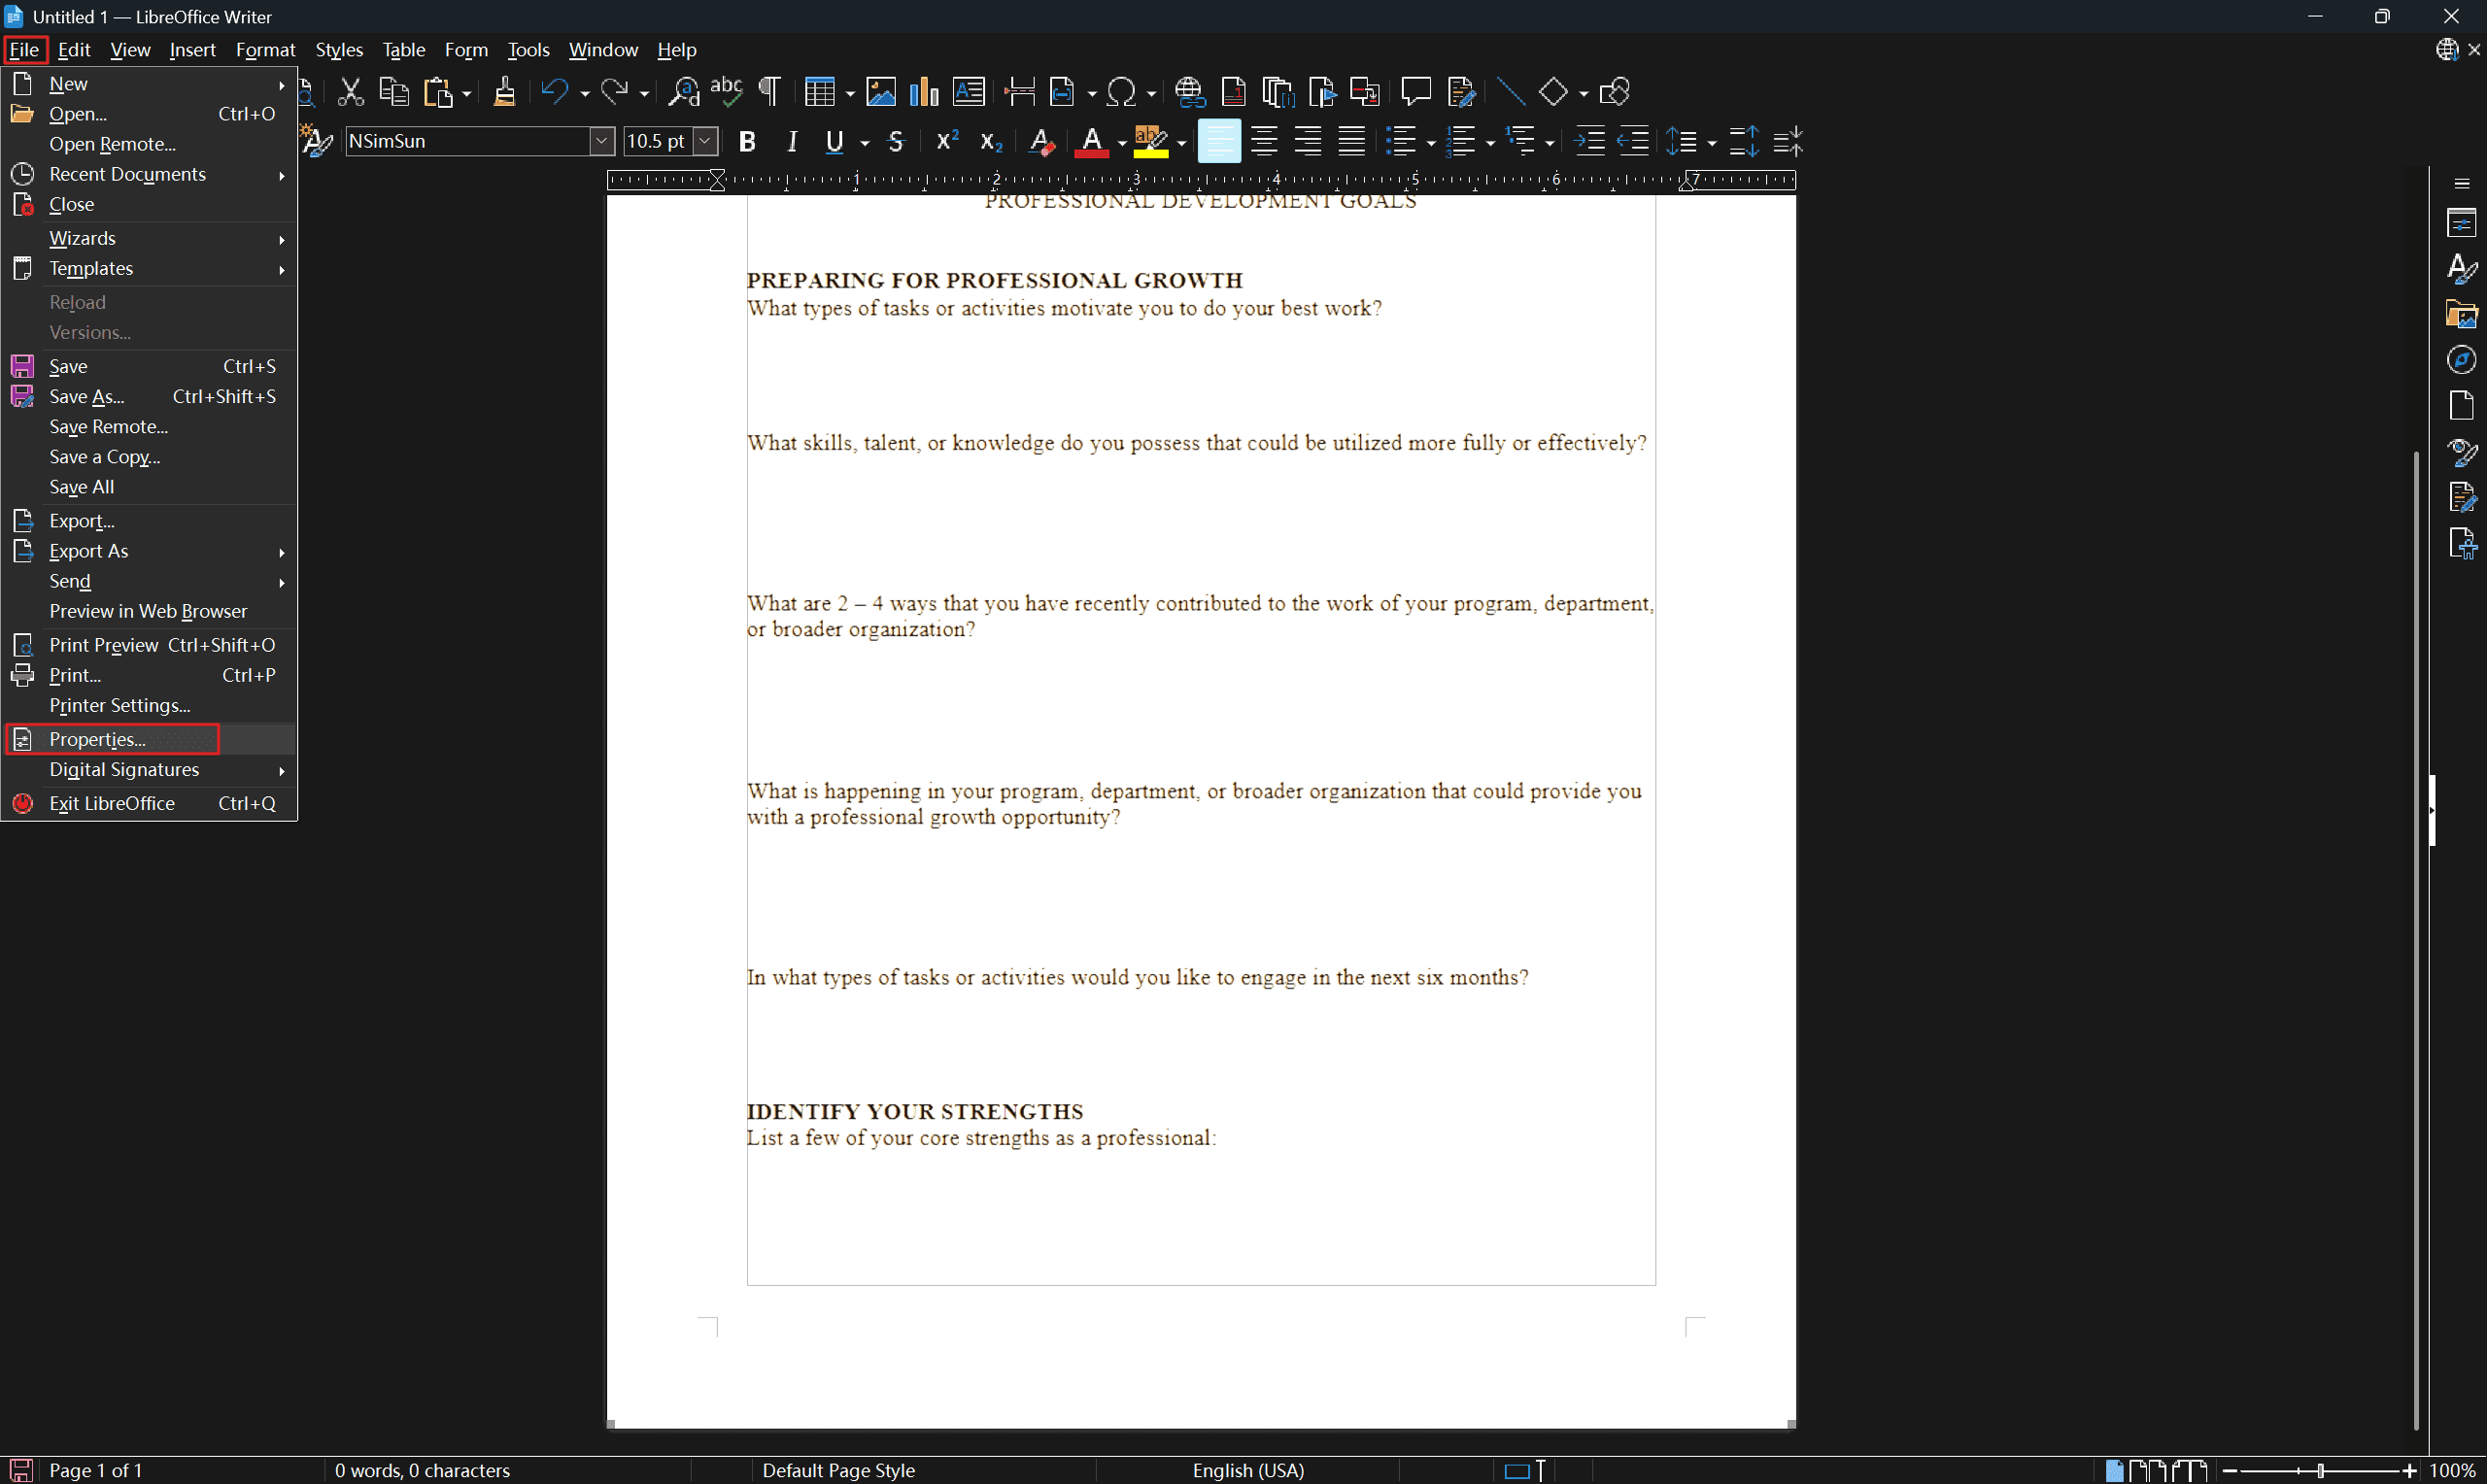Enable Justified alignment button

coord(1352,142)
